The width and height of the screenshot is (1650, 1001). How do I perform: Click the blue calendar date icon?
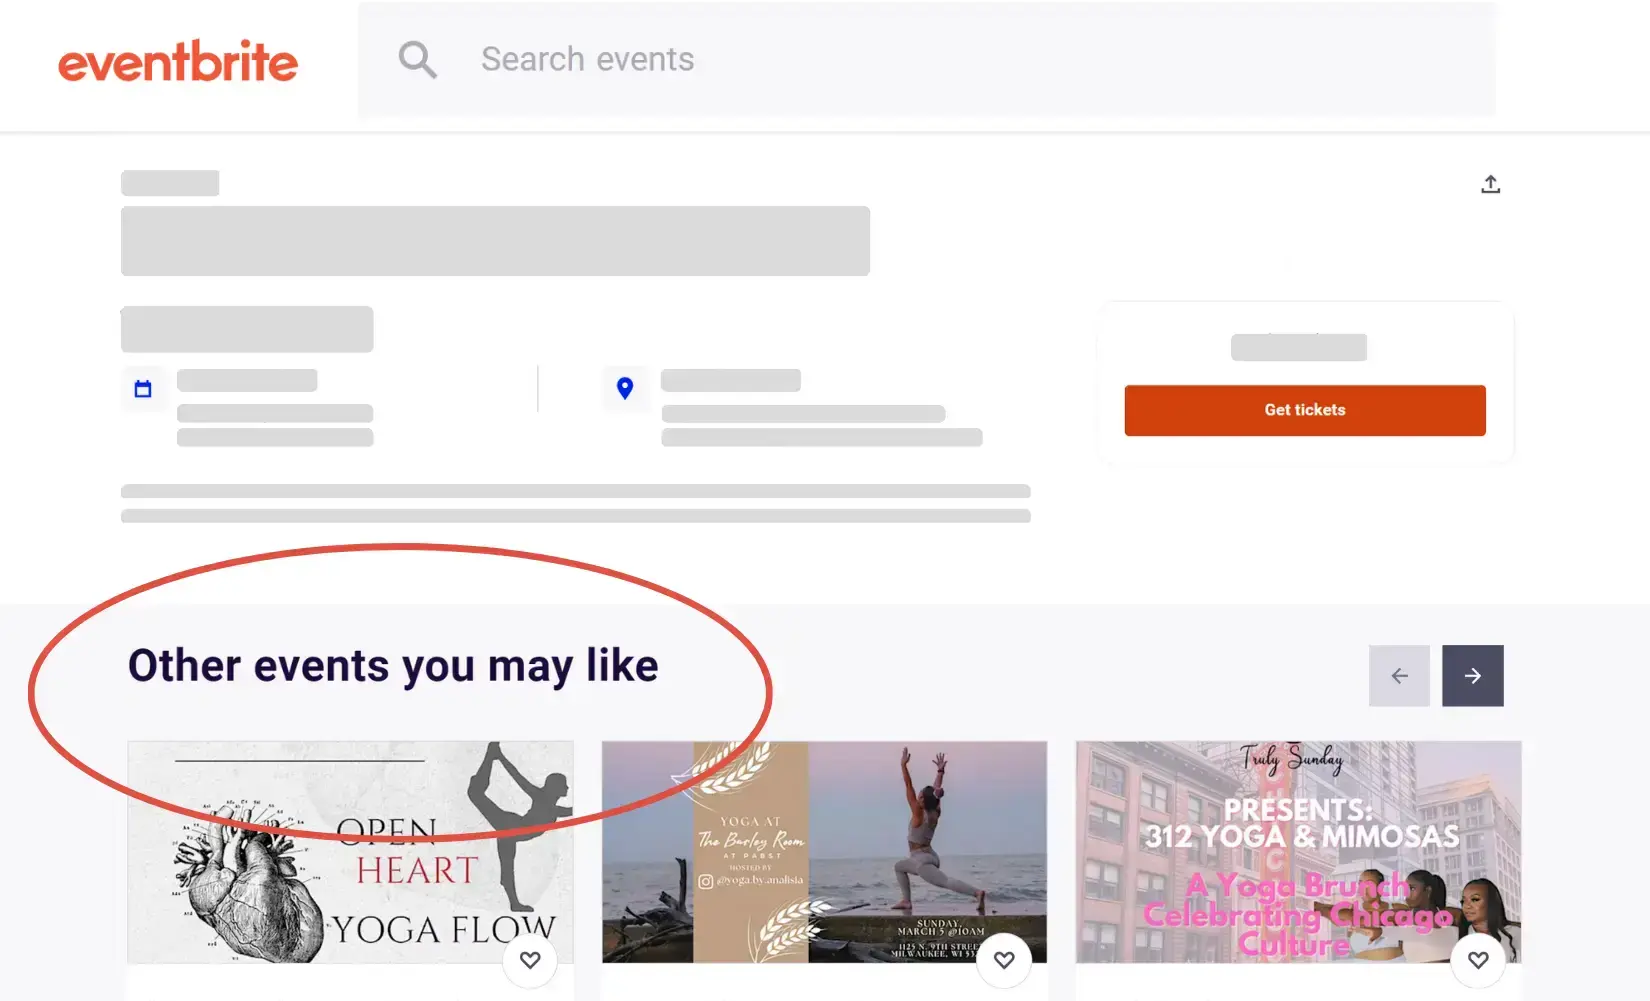click(144, 388)
